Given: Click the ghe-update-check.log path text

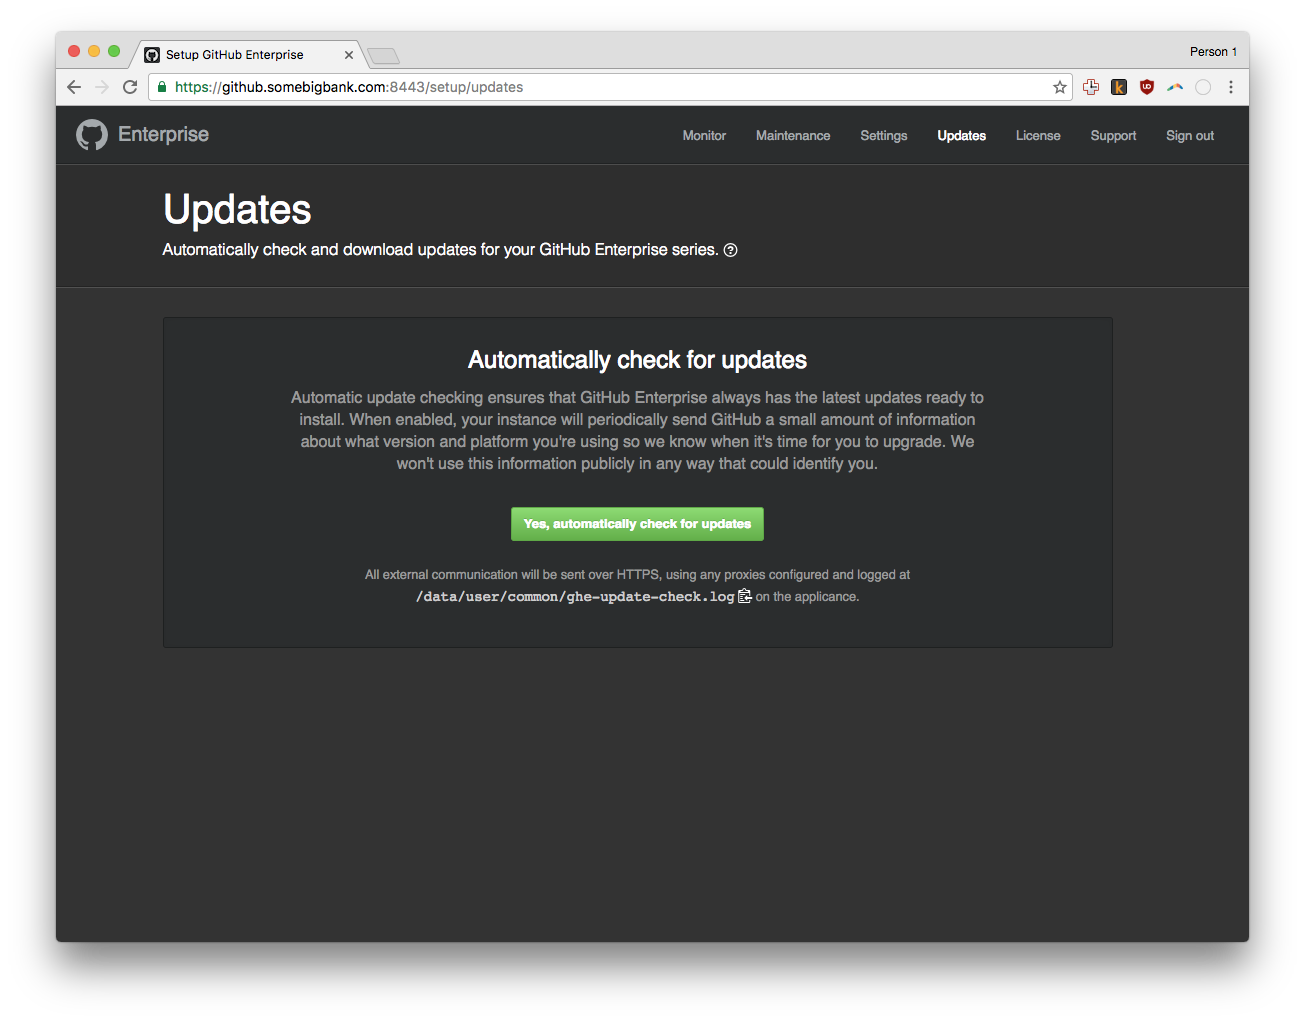Looking at the screenshot, I should [x=575, y=597].
